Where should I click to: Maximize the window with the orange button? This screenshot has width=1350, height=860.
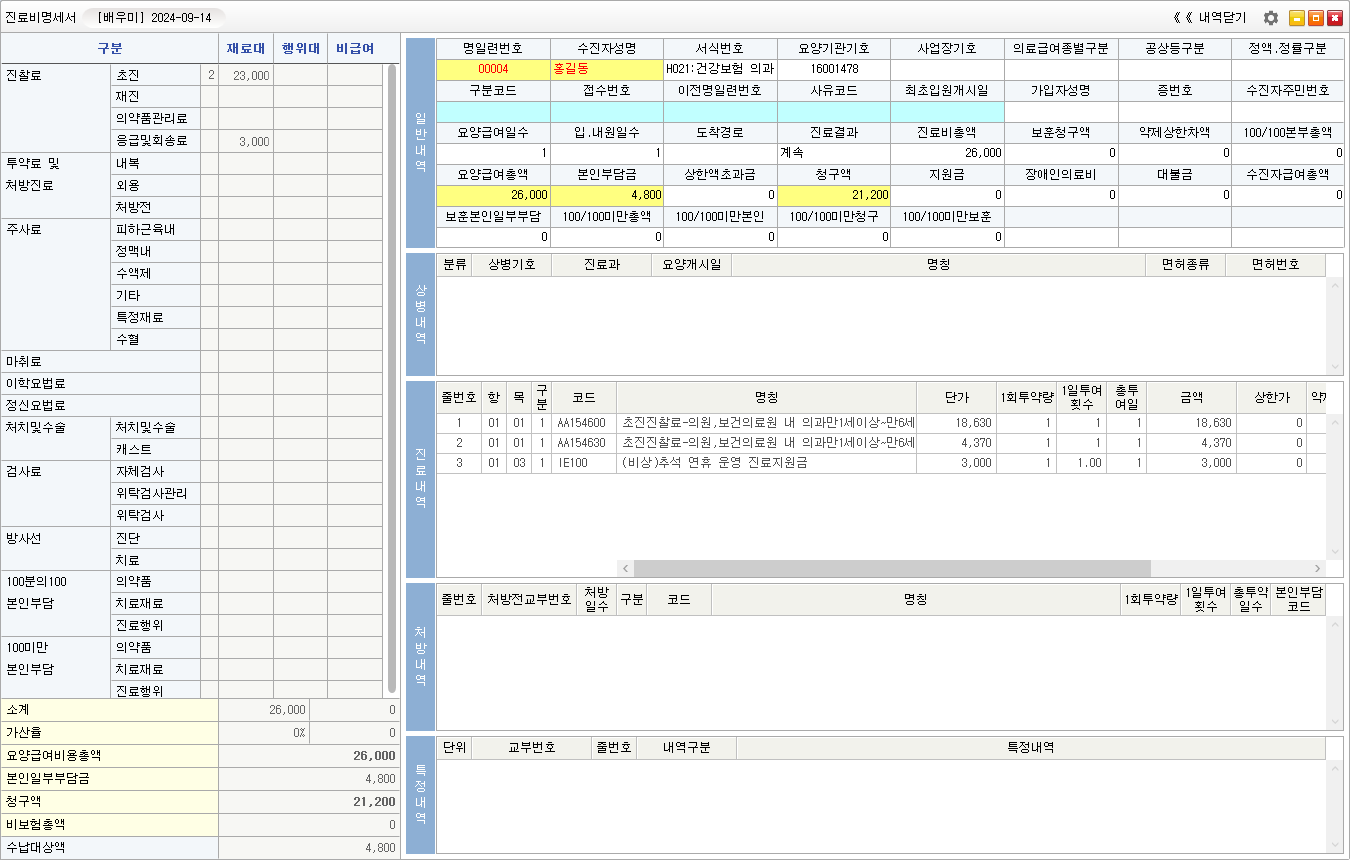pyautogui.click(x=1316, y=18)
